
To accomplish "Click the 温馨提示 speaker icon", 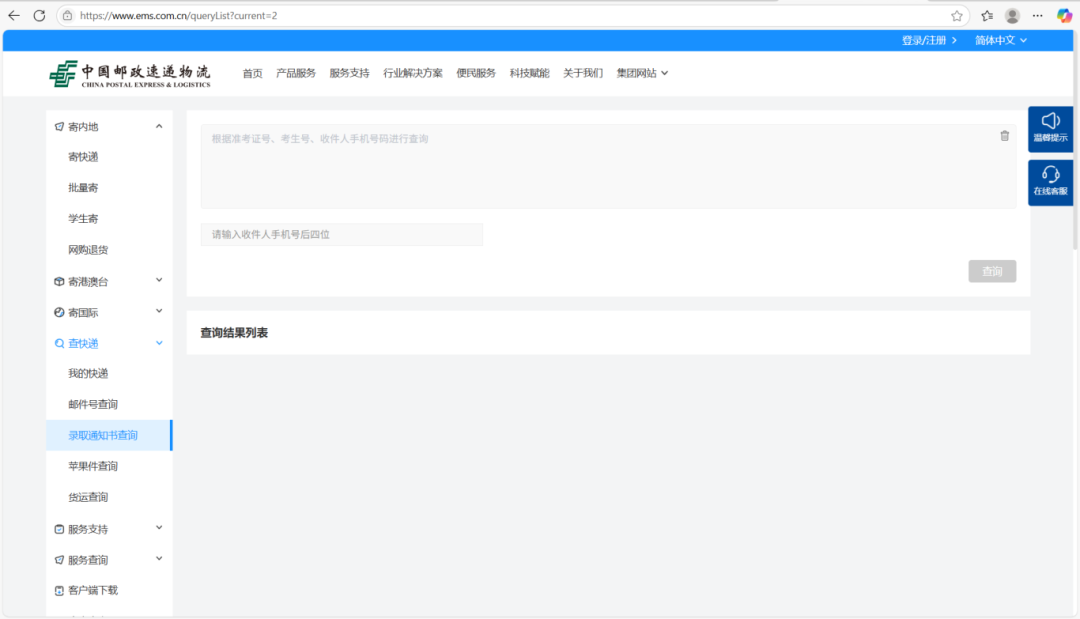I will coord(1049,122).
